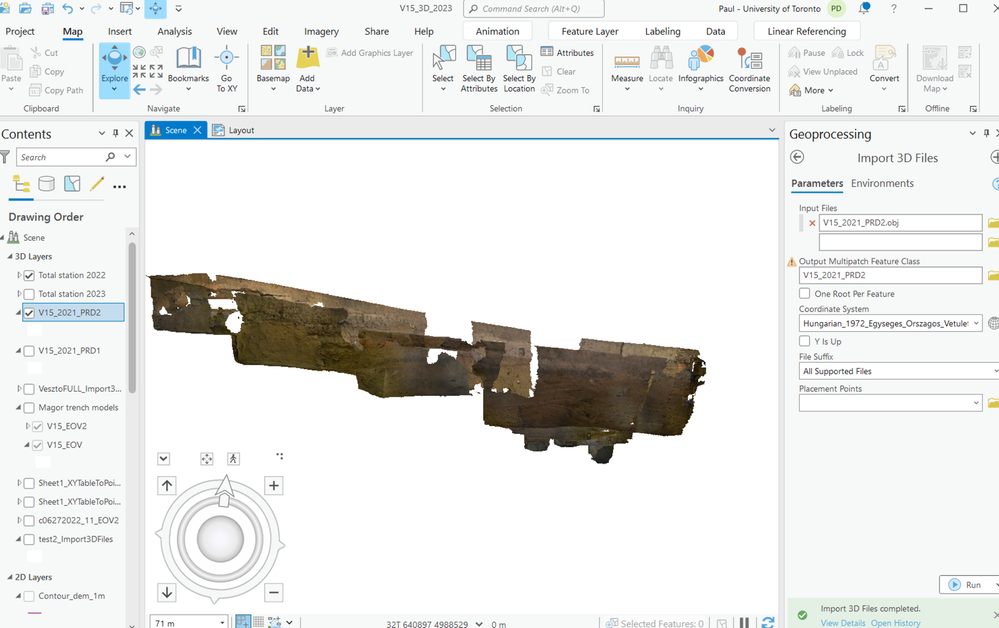
Task: Open Select By Attributes
Action: click(x=478, y=68)
